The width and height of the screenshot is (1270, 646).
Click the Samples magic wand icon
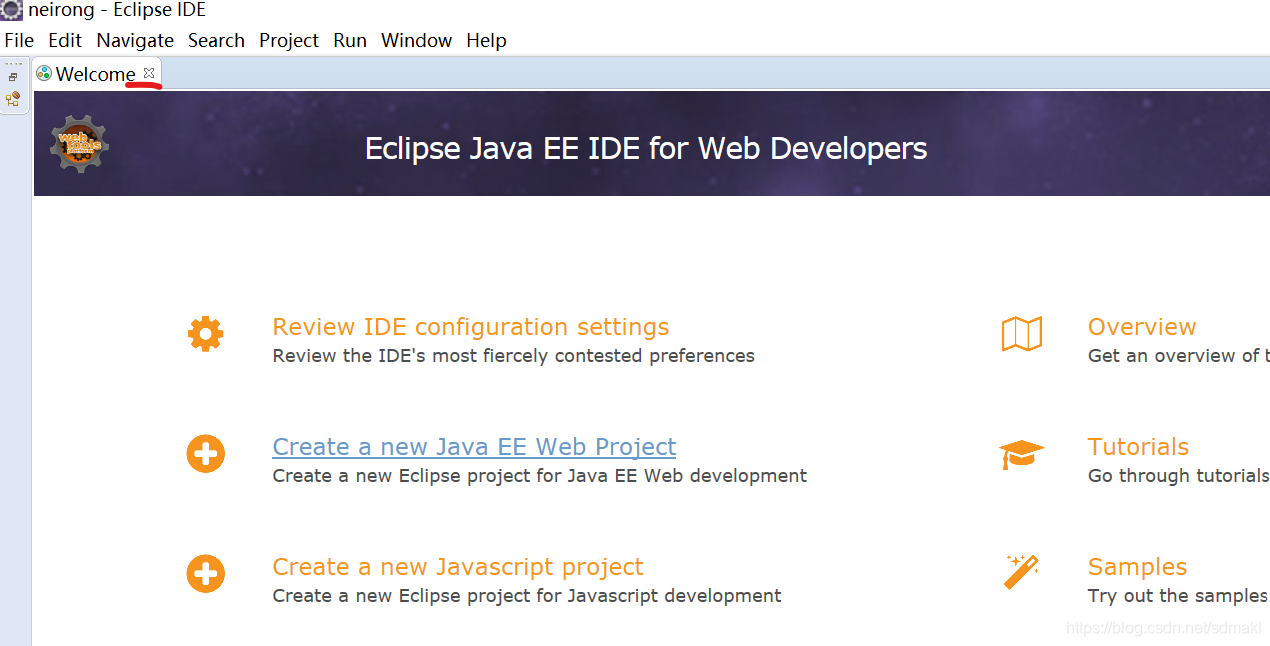point(1021,572)
